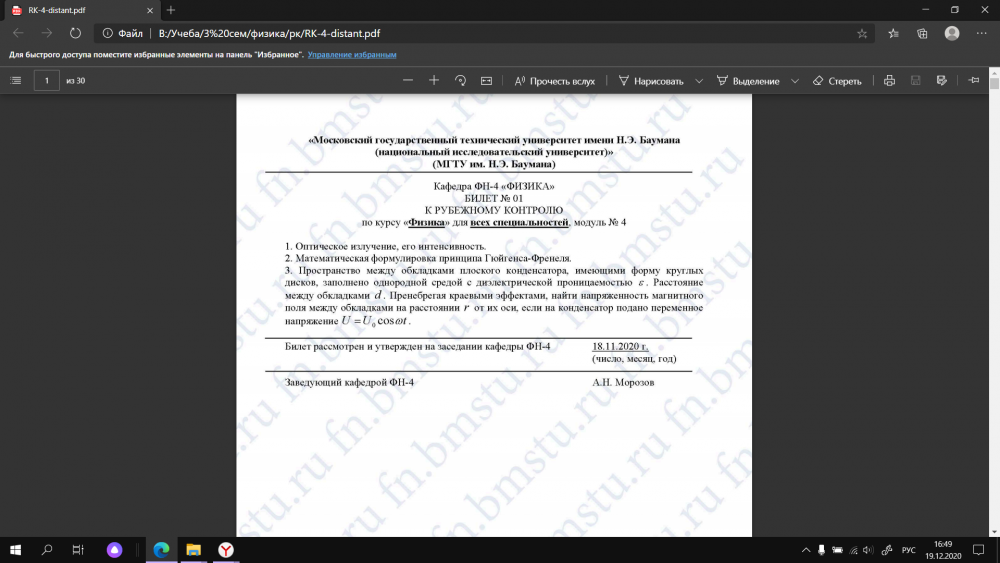The image size is (1000, 563).
Task: Rotate the PDF page
Action: [460, 80]
